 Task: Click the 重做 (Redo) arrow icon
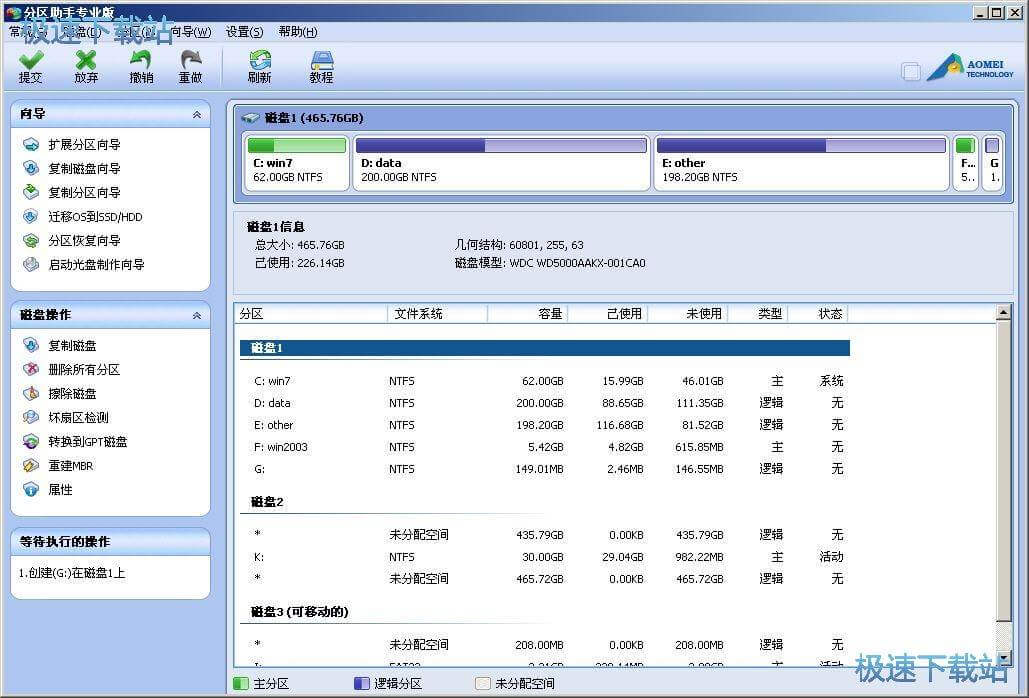pos(190,60)
